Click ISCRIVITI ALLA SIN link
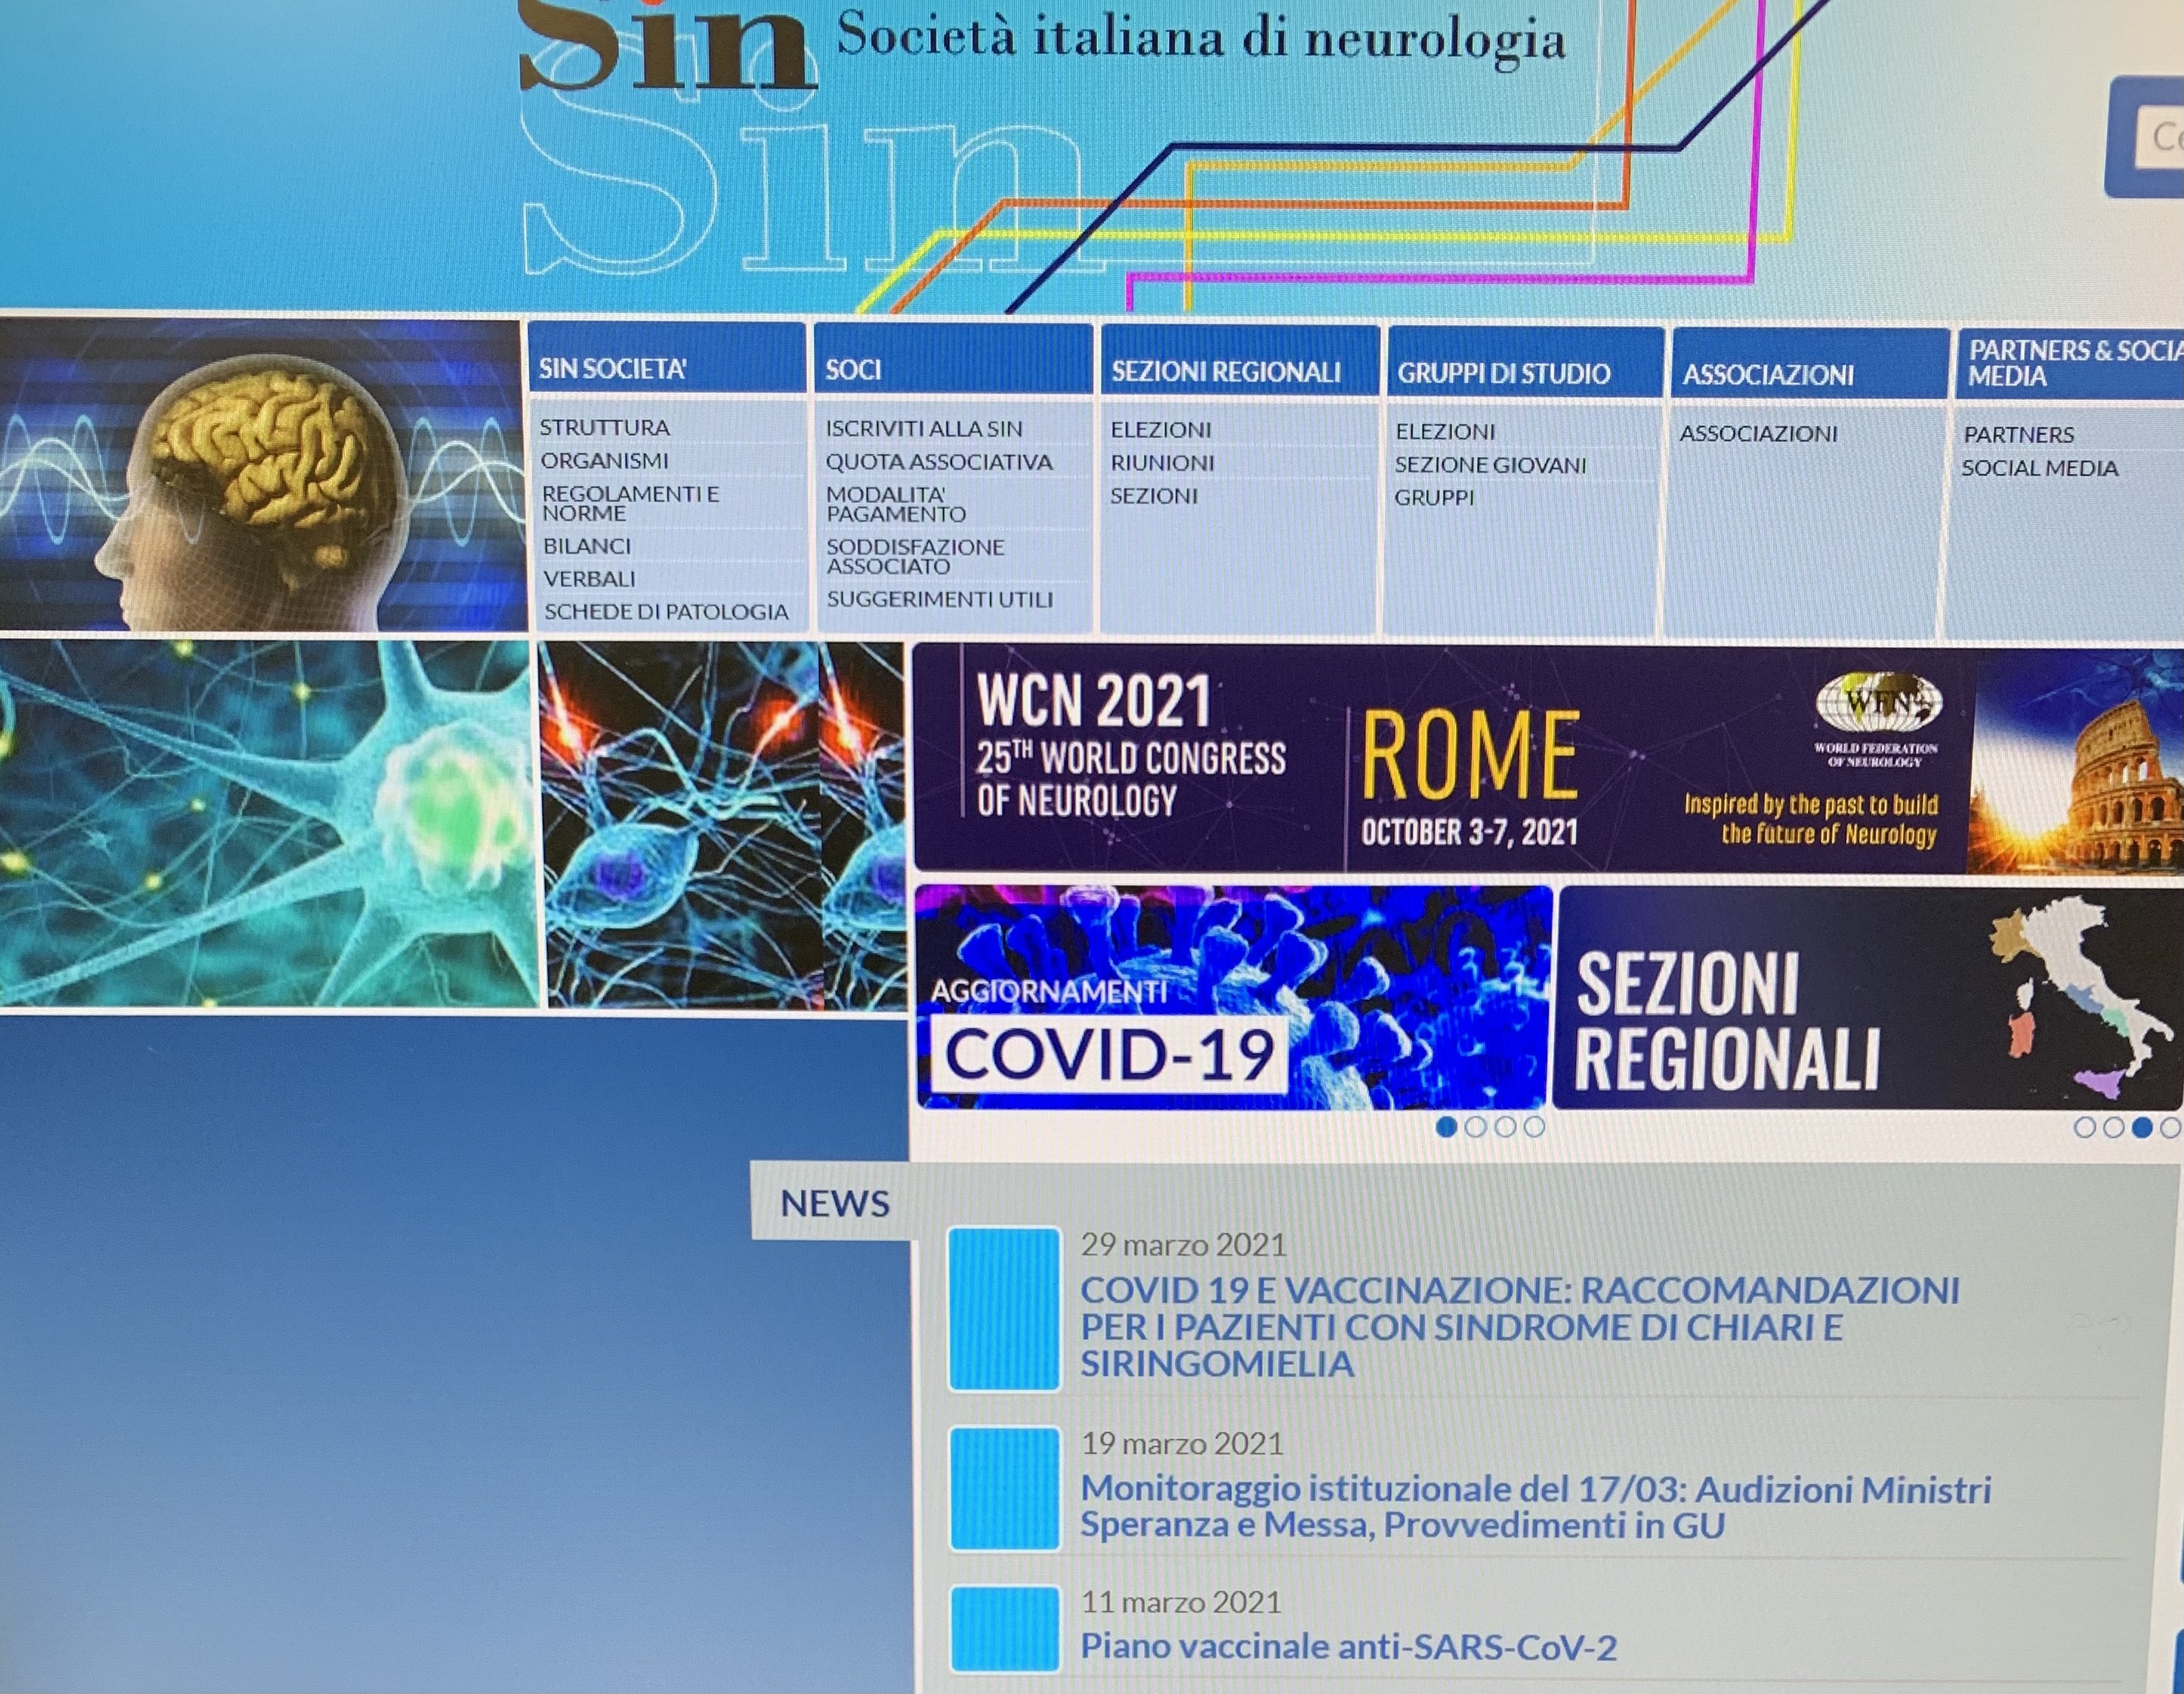Viewport: 2184px width, 1694px height. pyautogui.click(x=924, y=428)
